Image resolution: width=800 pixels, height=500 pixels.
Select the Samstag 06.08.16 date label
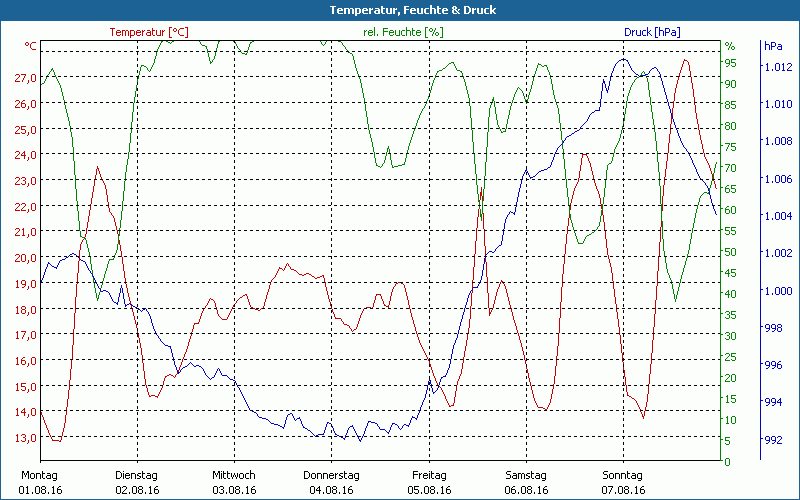pos(526,482)
